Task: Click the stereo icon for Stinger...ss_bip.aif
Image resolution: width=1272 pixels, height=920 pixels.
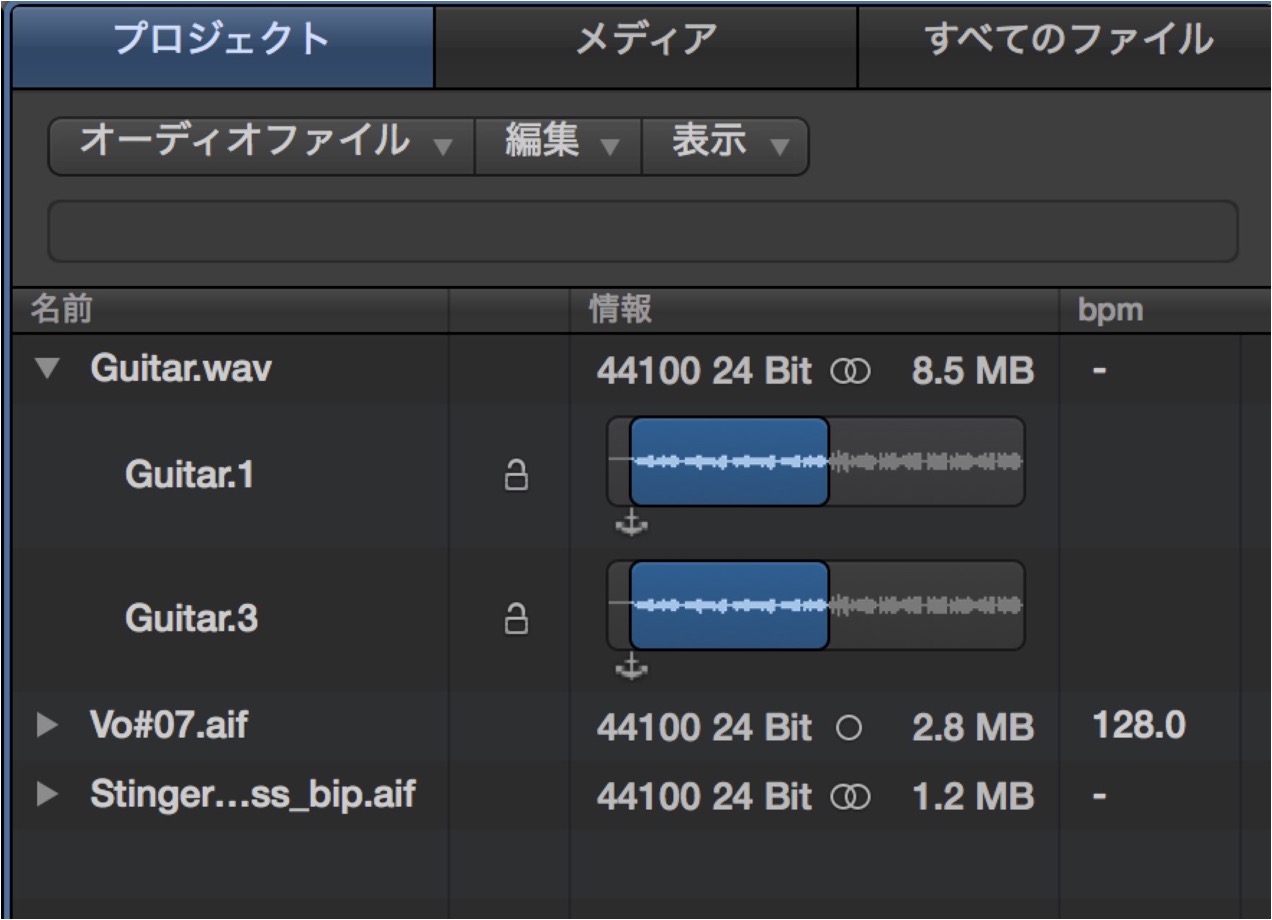Action: coord(850,796)
